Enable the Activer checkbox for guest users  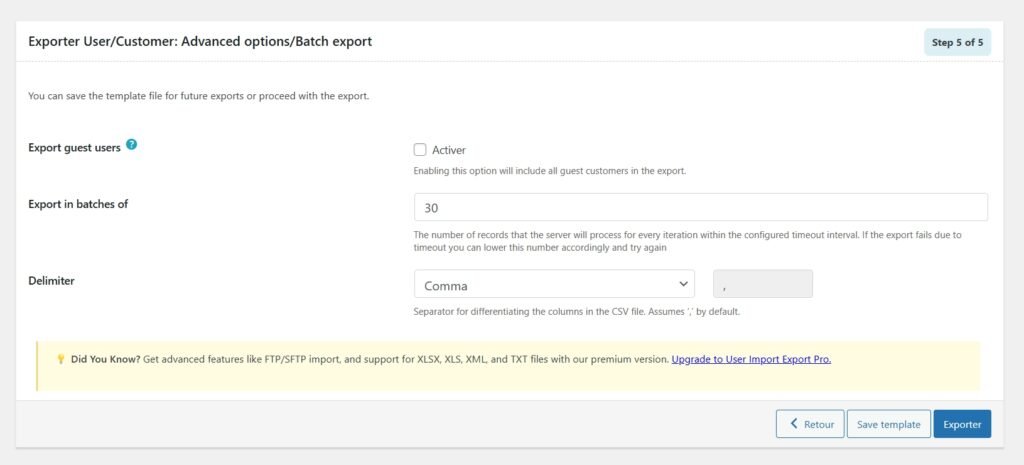pyautogui.click(x=420, y=150)
